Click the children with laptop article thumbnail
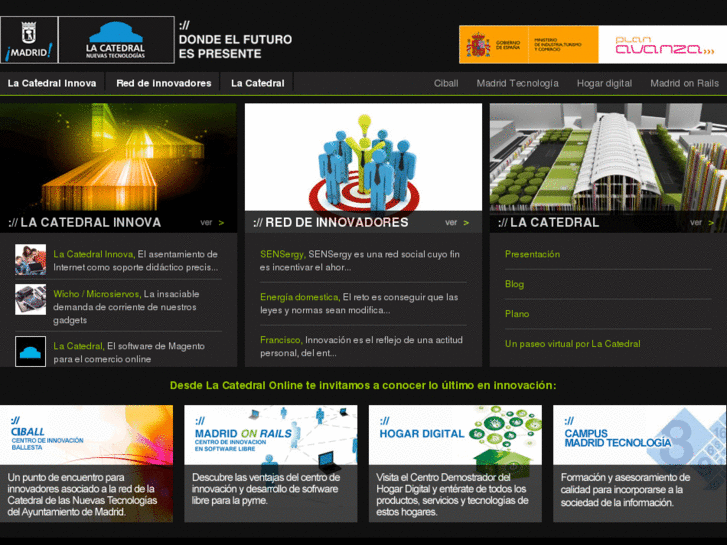The width and height of the screenshot is (727, 545). pyautogui.click(x=30, y=260)
